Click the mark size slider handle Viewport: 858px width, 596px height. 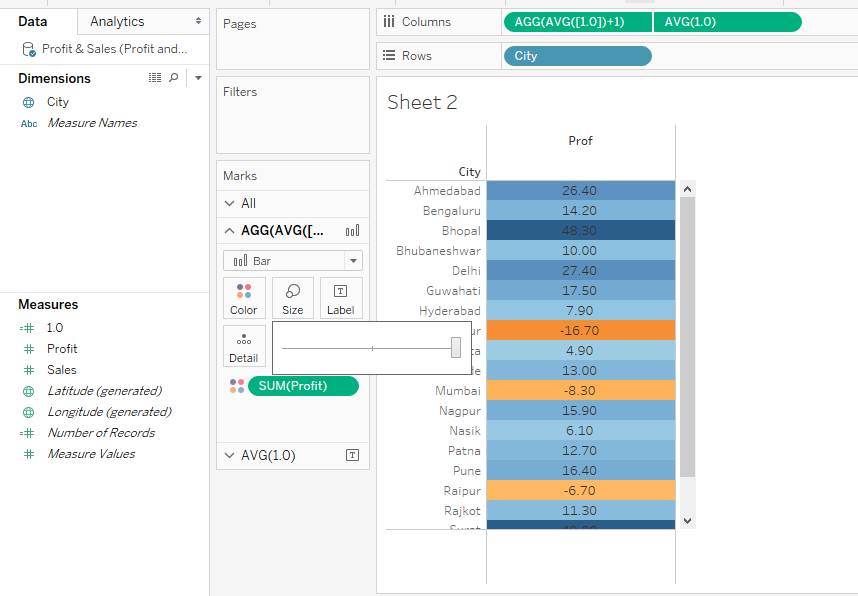point(456,347)
